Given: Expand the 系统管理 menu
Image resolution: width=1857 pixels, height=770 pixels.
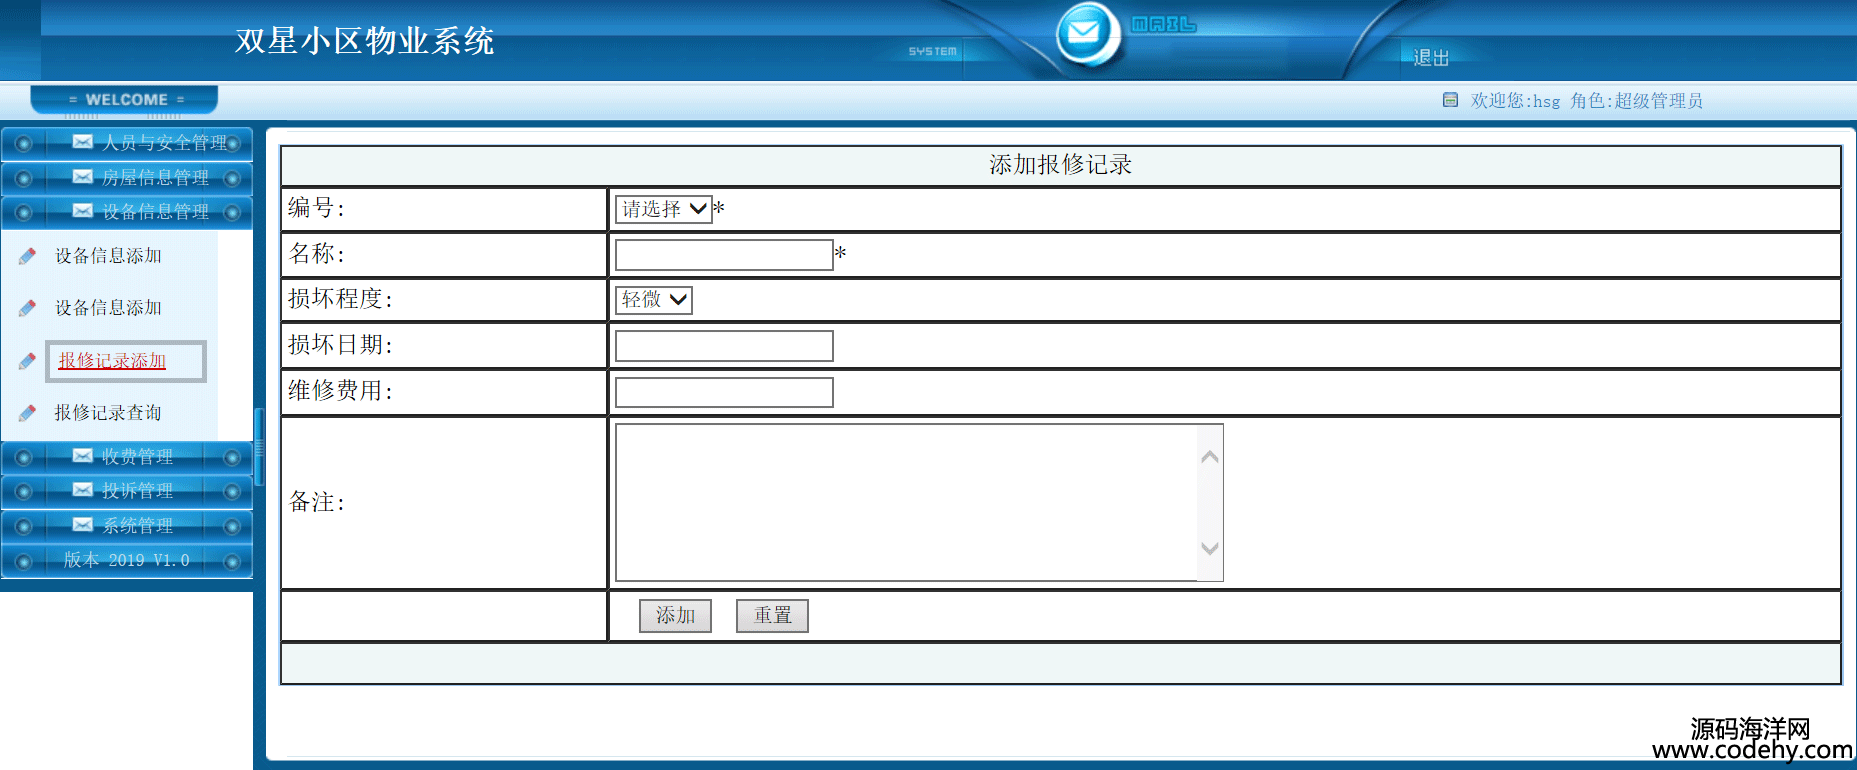Looking at the screenshot, I should 126,526.
